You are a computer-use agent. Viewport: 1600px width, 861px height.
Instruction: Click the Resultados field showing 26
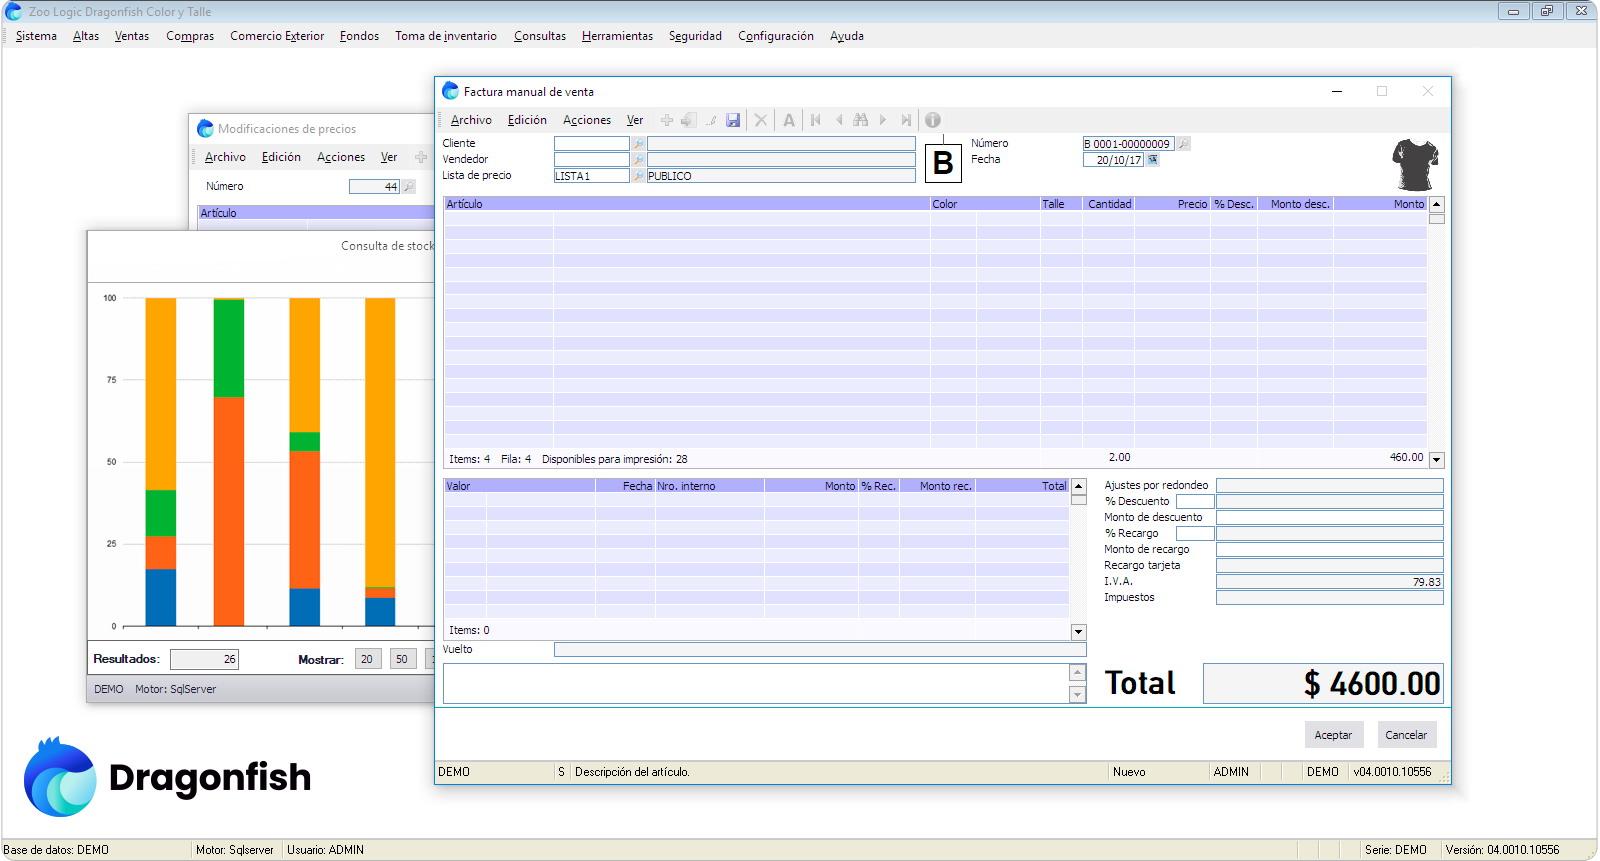(x=204, y=659)
